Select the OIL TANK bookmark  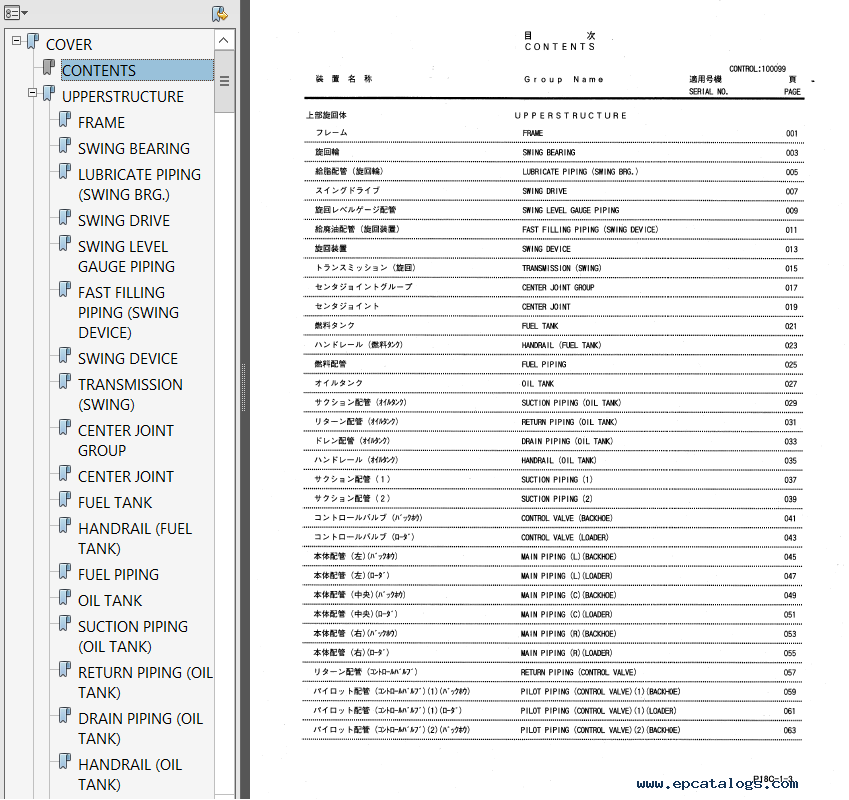coord(110,600)
